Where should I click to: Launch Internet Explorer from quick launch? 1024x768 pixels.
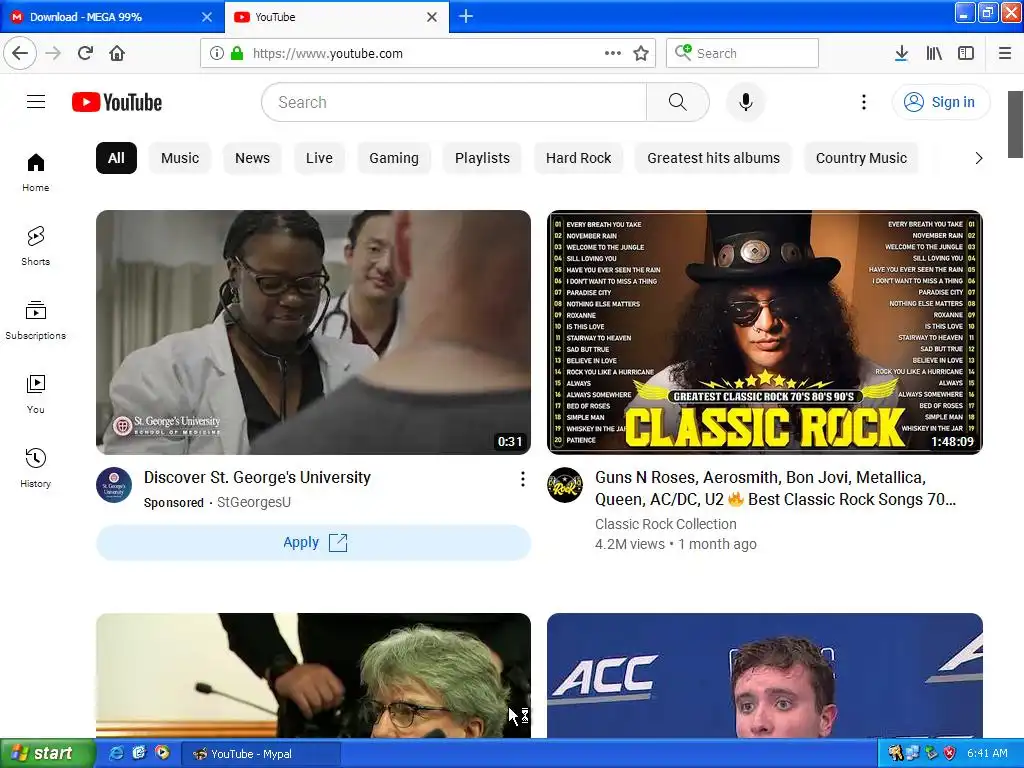tap(116, 753)
